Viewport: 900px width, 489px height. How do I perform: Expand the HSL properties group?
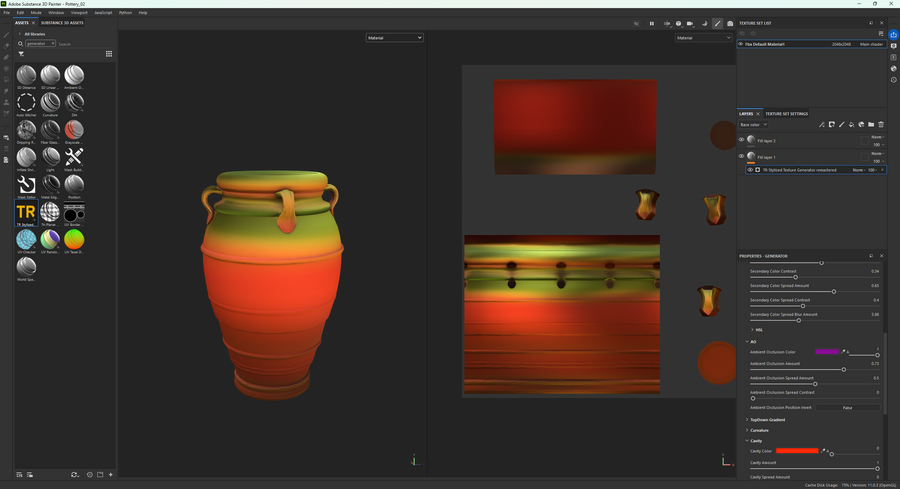pyautogui.click(x=759, y=329)
